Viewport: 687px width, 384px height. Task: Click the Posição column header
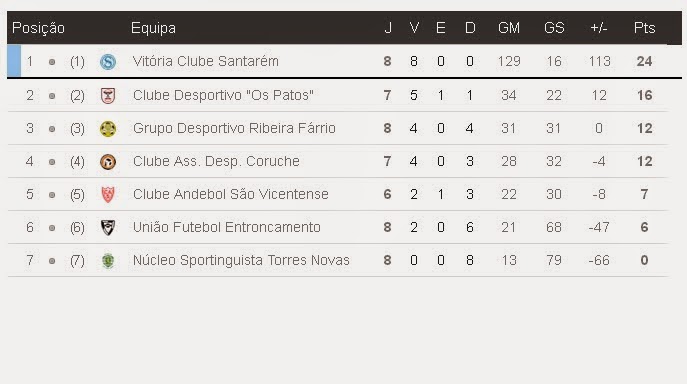(38, 28)
